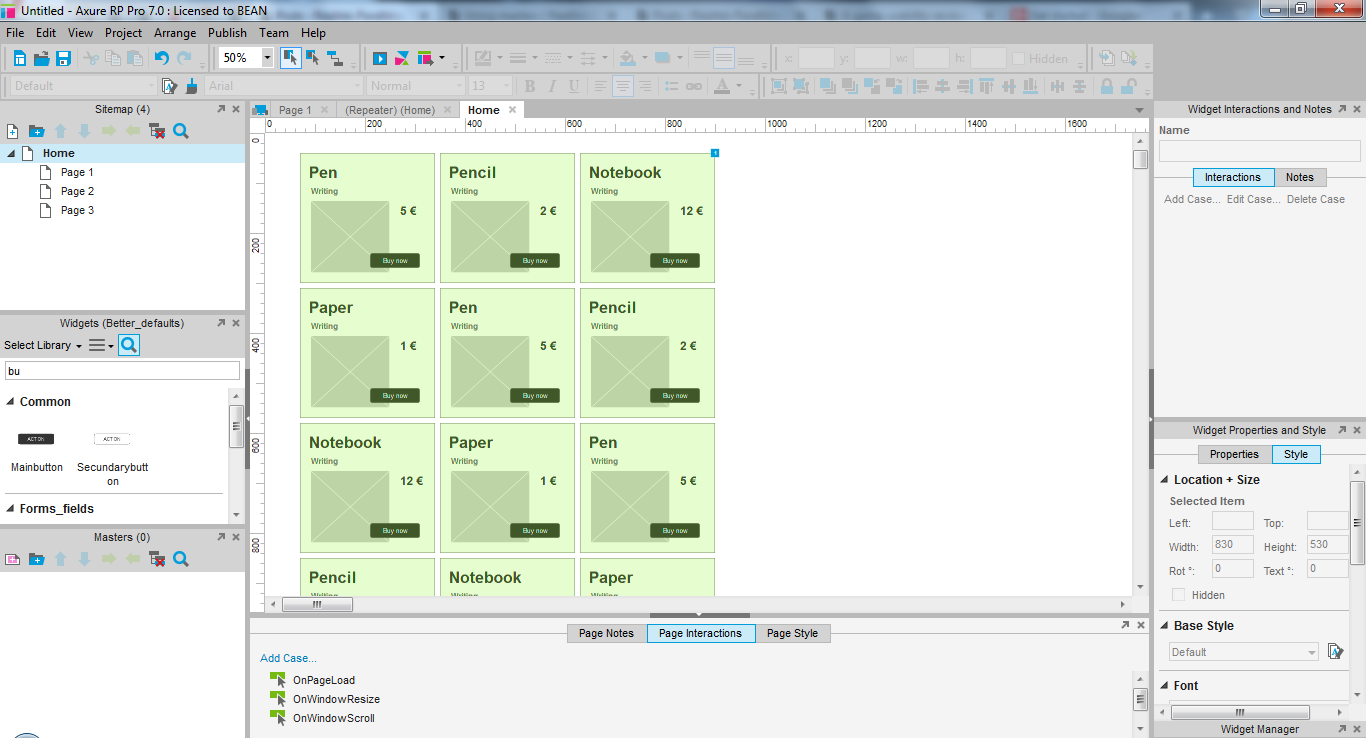Add a new page in the Sitemap panel

pyautogui.click(x=13, y=131)
